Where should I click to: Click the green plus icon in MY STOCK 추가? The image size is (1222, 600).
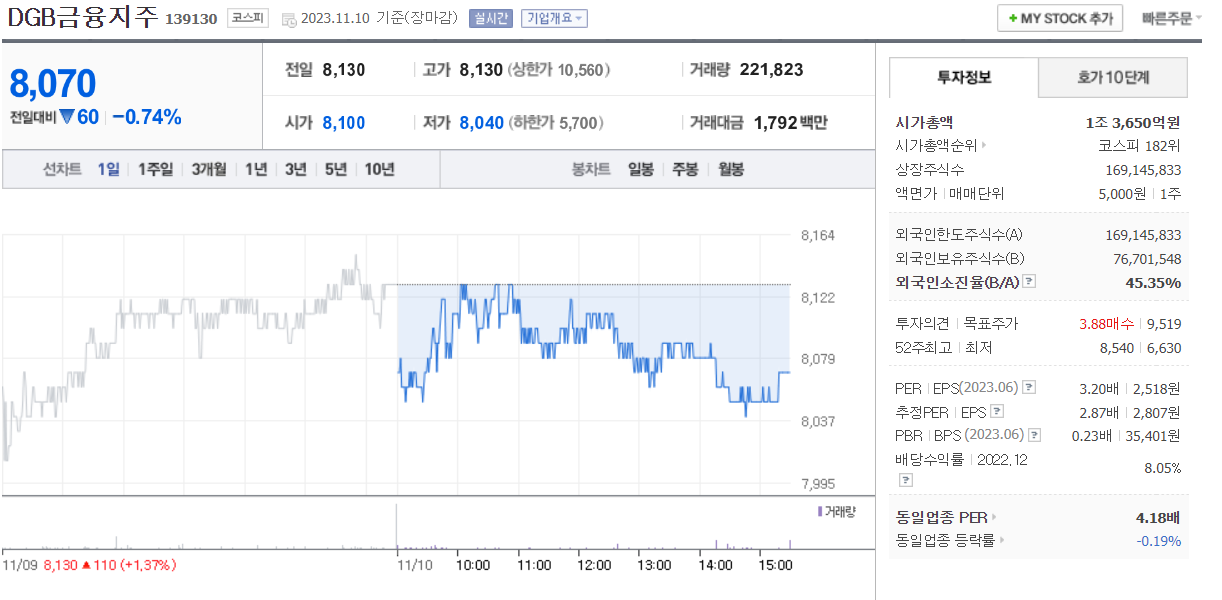click(1013, 19)
